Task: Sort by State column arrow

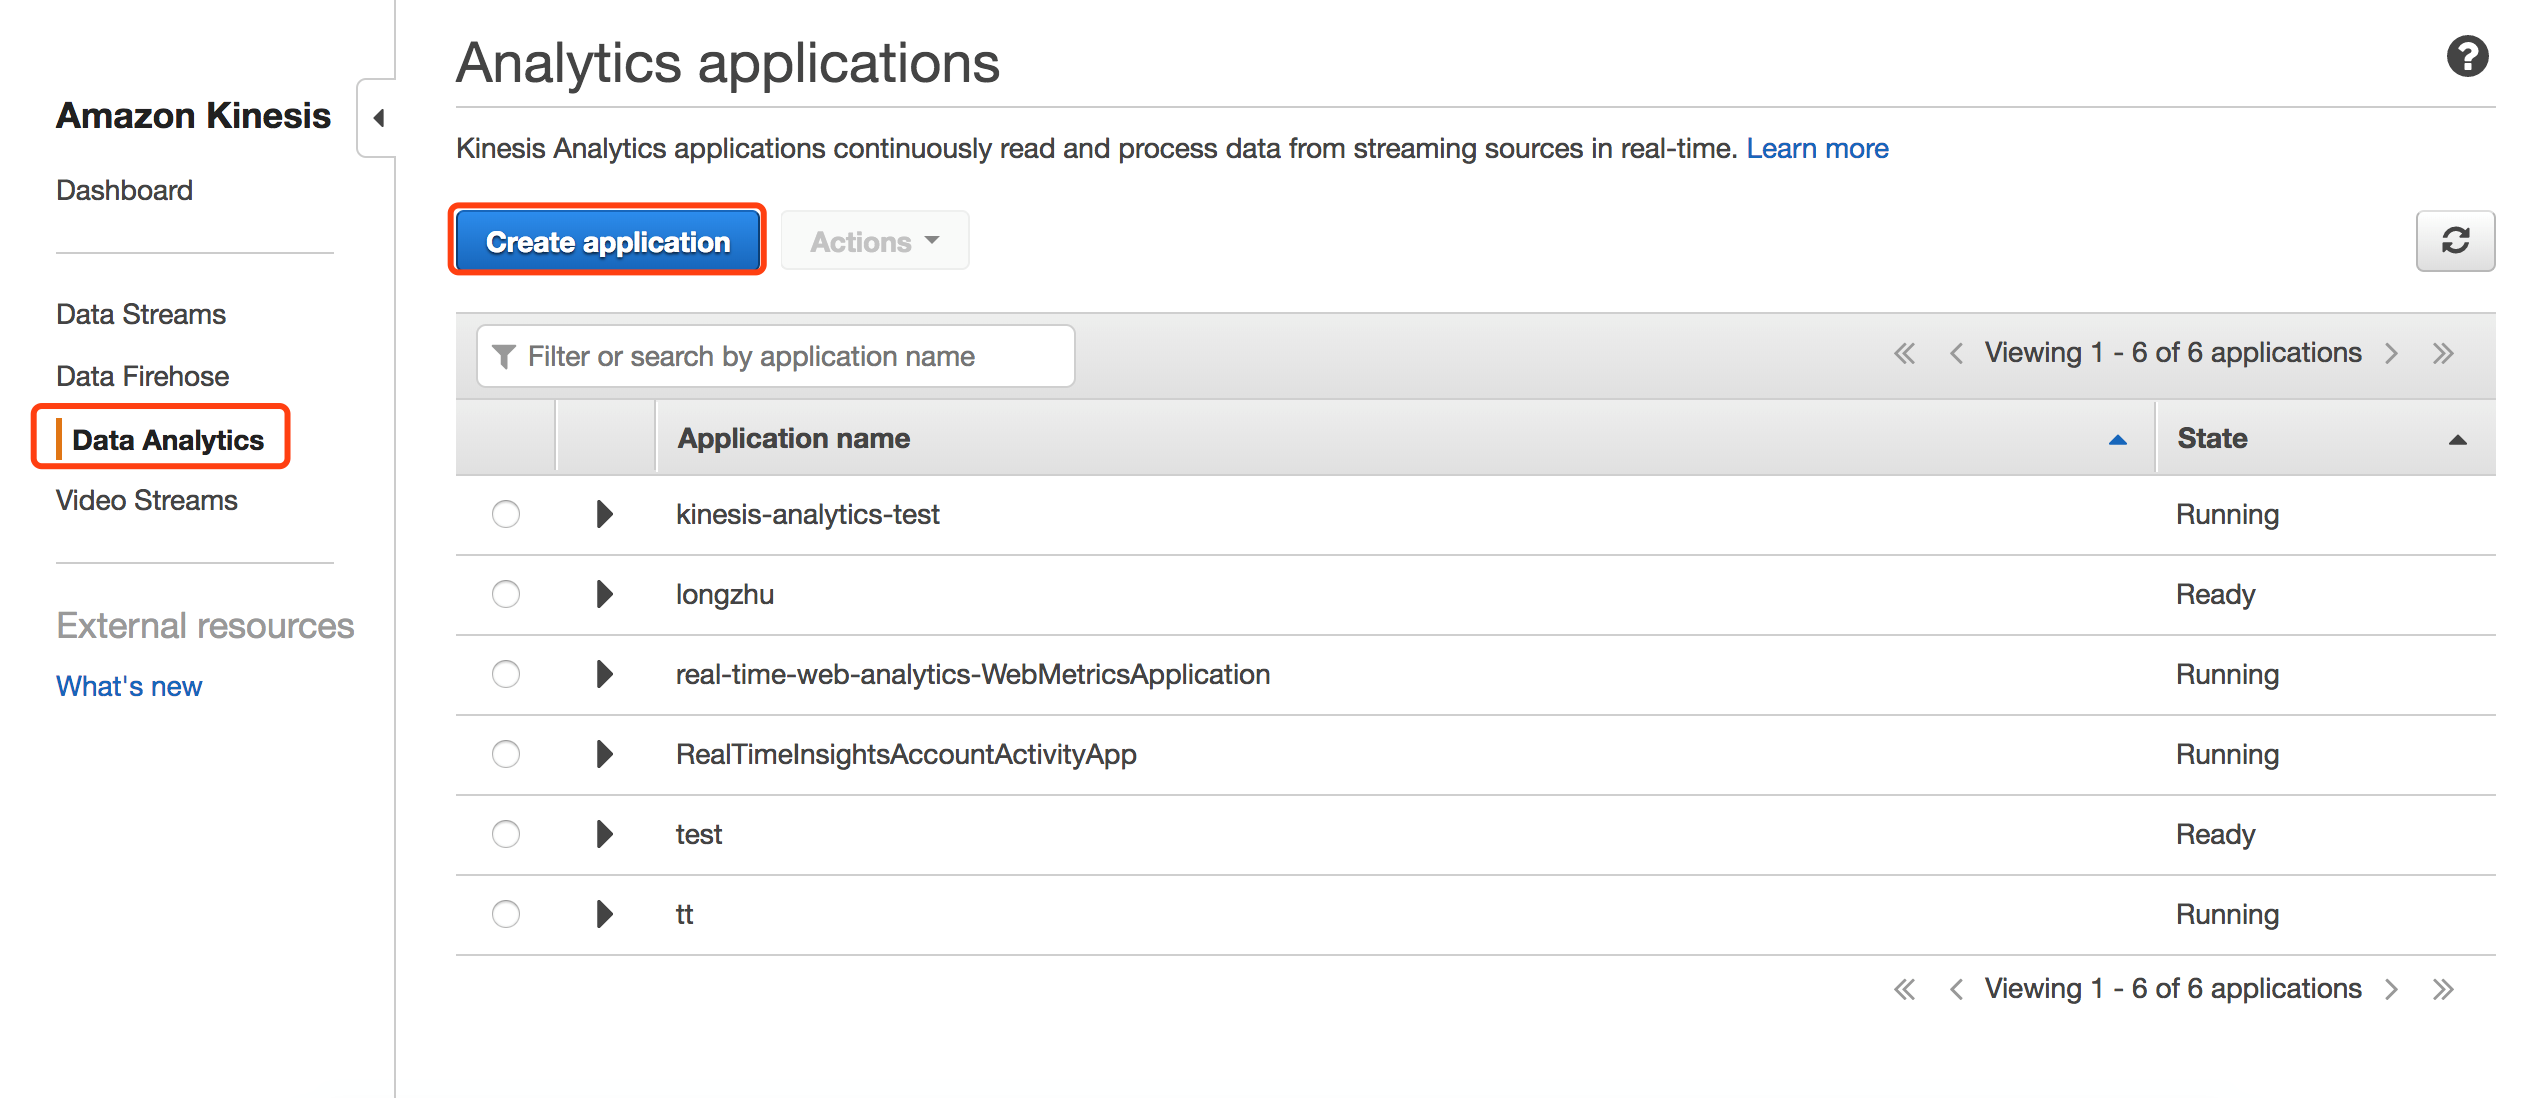Action: [2457, 440]
